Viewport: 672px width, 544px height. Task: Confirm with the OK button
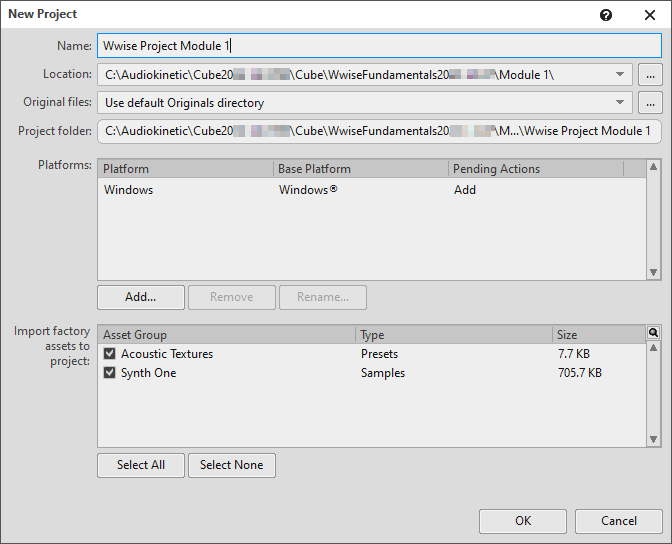[x=523, y=521]
